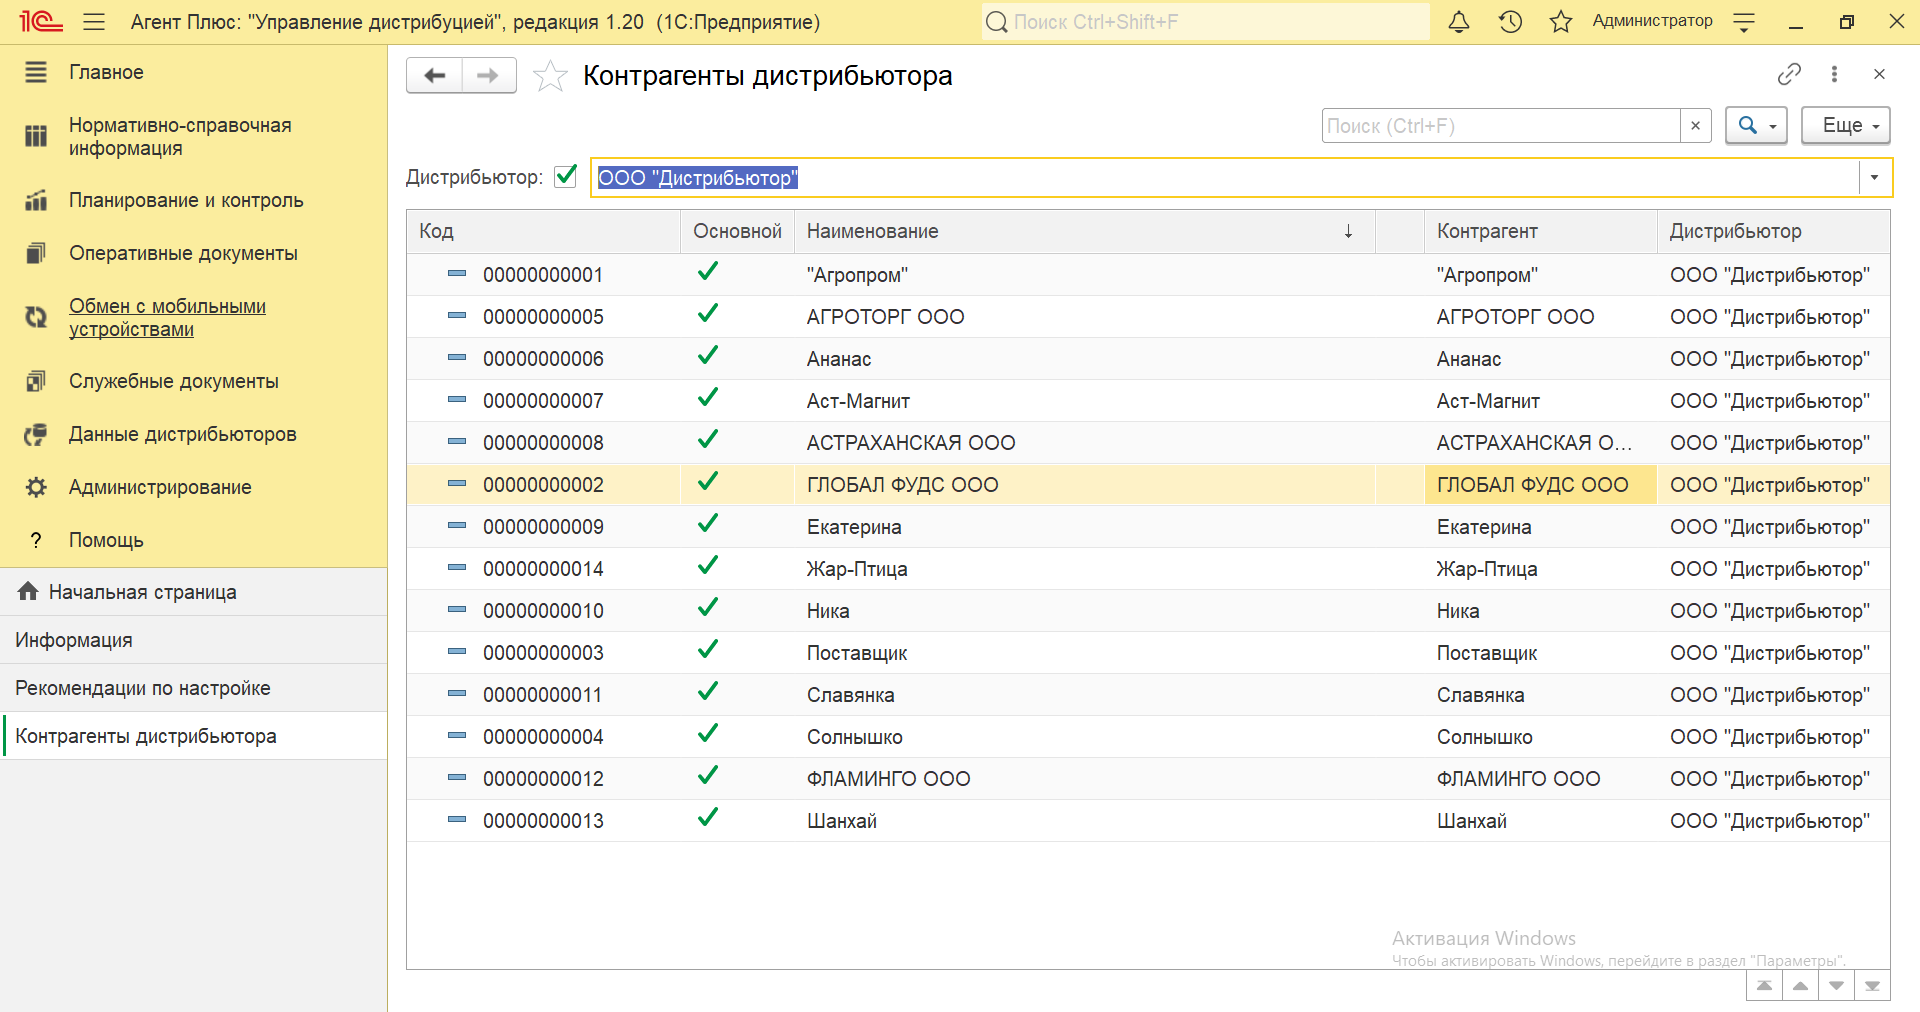
Task: Add Контрагенты дистрибьютора to favorites star
Action: tap(550, 75)
